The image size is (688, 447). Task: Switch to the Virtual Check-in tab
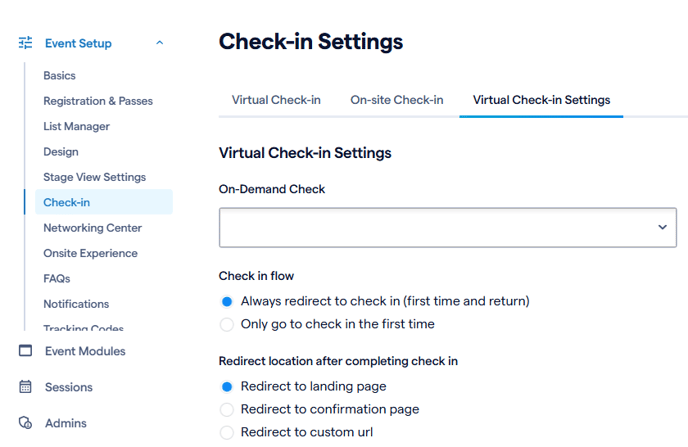pos(276,100)
